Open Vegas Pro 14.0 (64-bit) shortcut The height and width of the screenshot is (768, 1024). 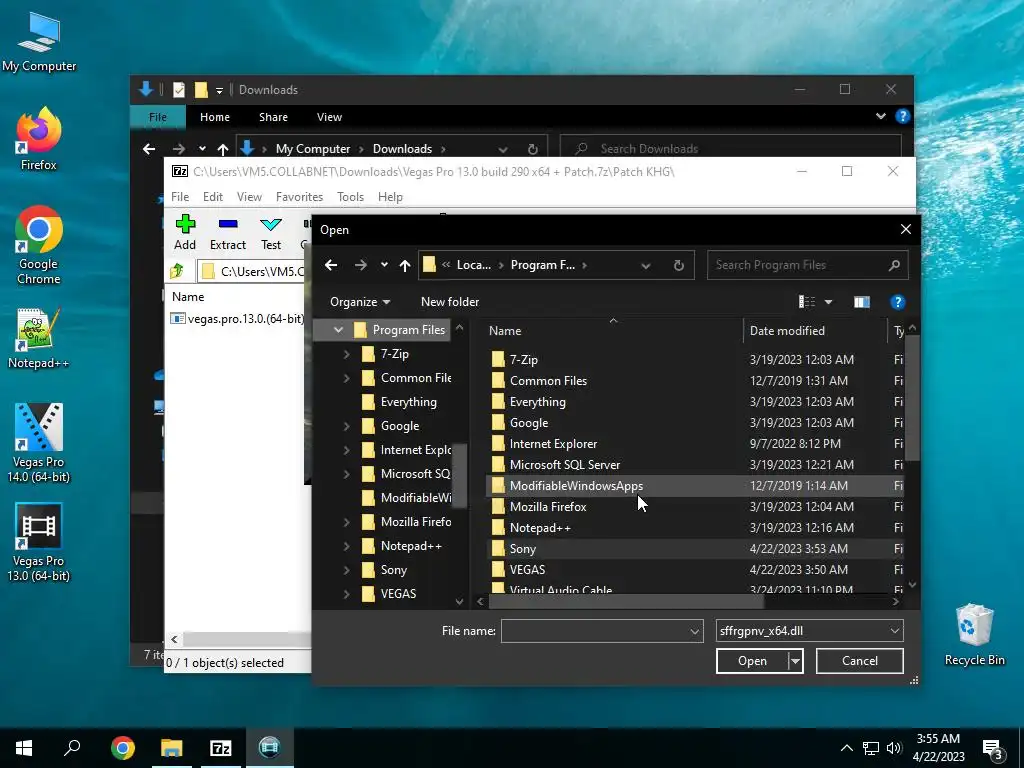[39, 443]
